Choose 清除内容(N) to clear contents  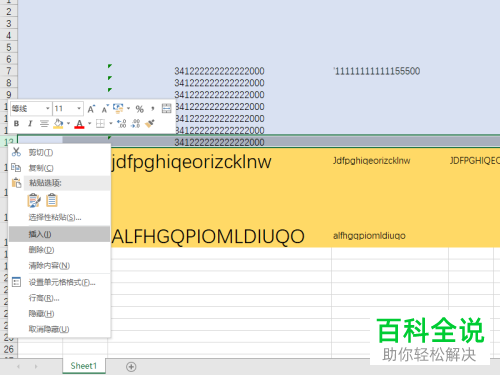[x=49, y=266]
